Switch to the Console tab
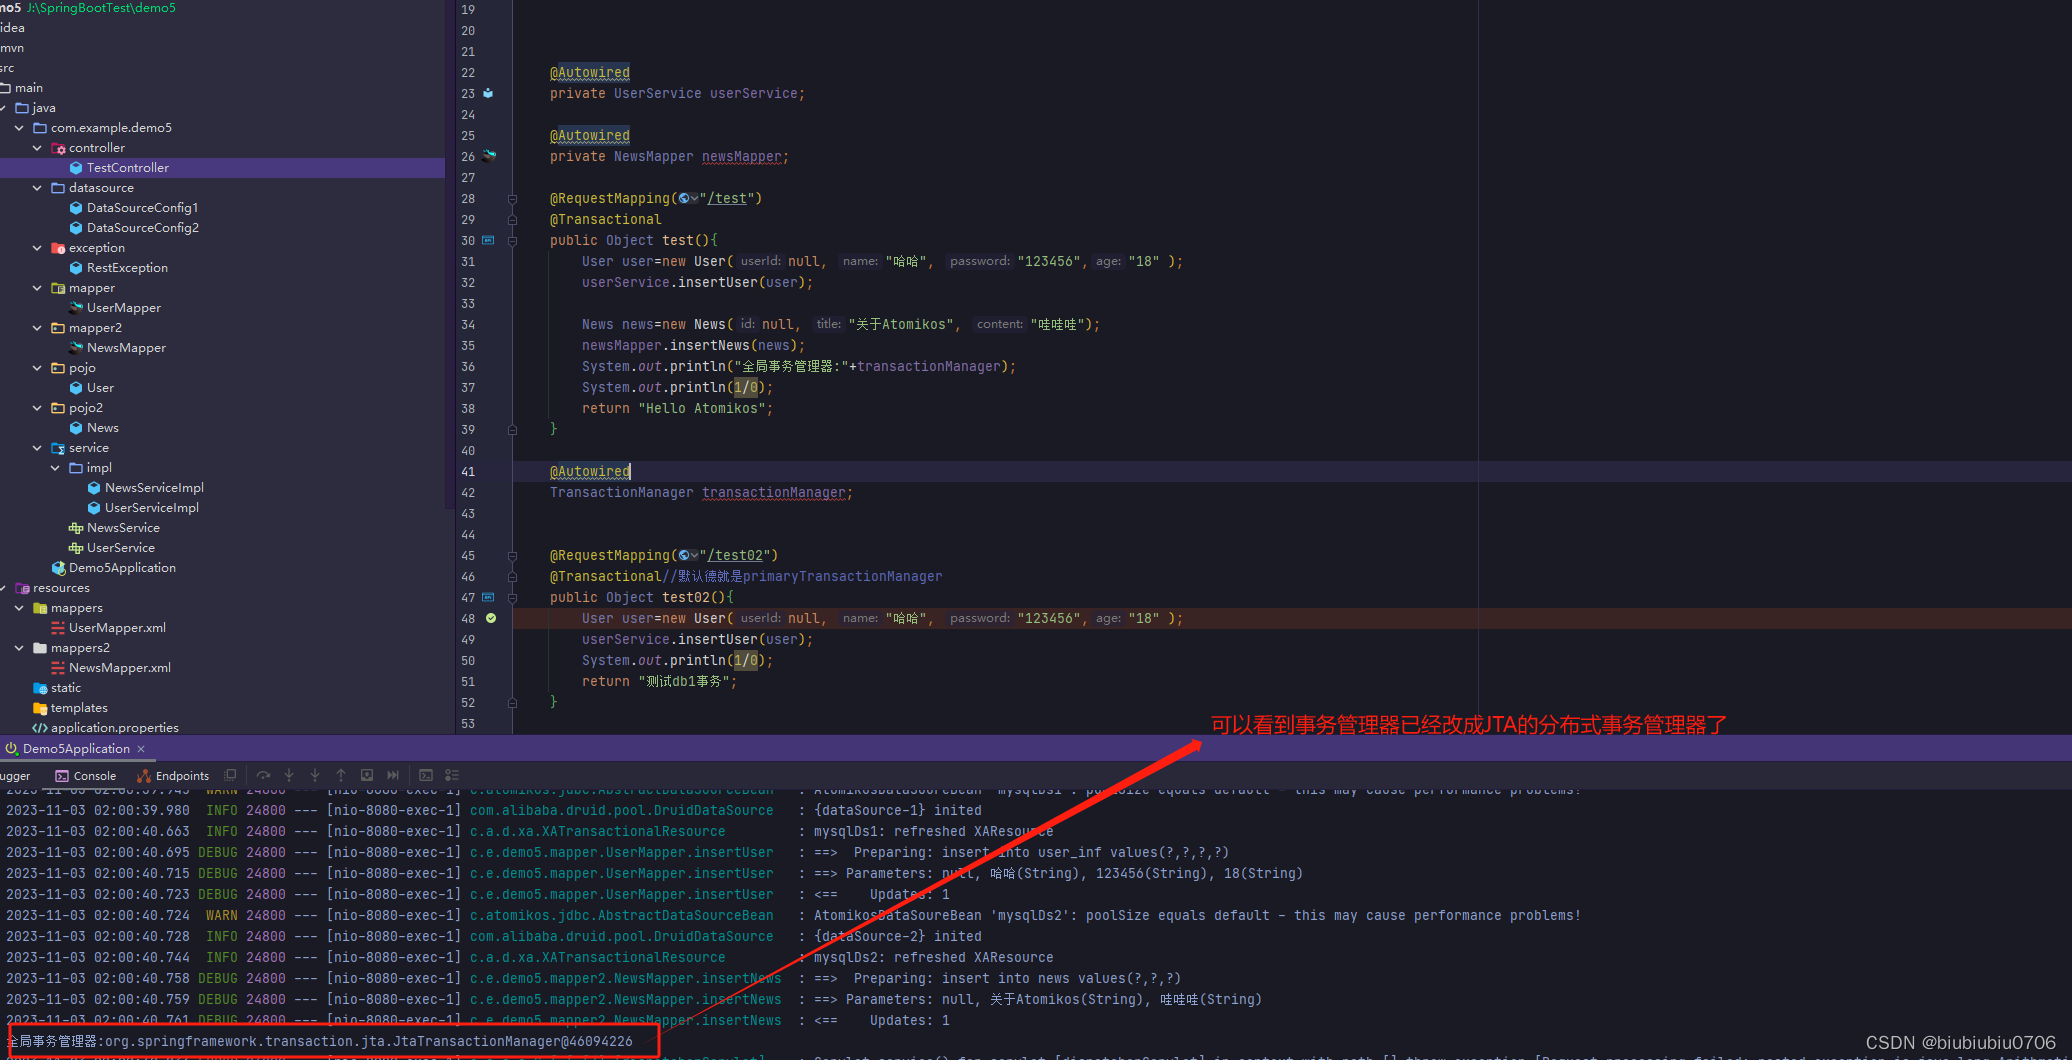The width and height of the screenshot is (2072, 1060). point(86,776)
